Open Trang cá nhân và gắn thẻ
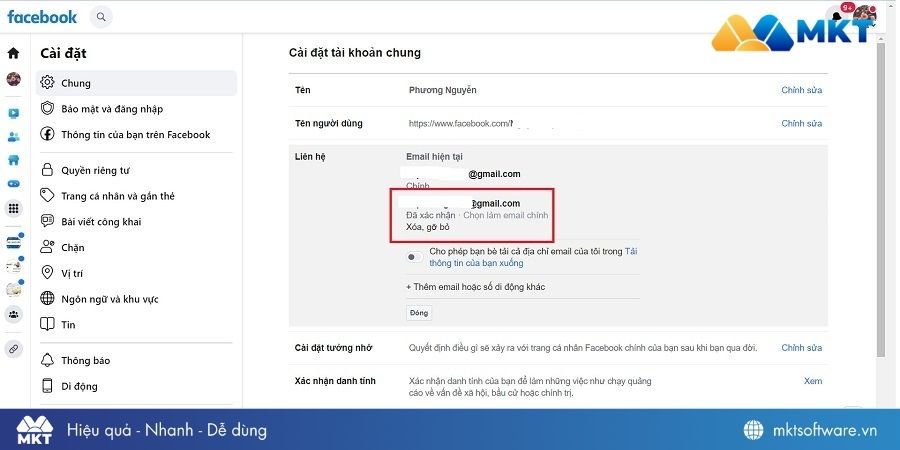The width and height of the screenshot is (900, 450). (136, 196)
